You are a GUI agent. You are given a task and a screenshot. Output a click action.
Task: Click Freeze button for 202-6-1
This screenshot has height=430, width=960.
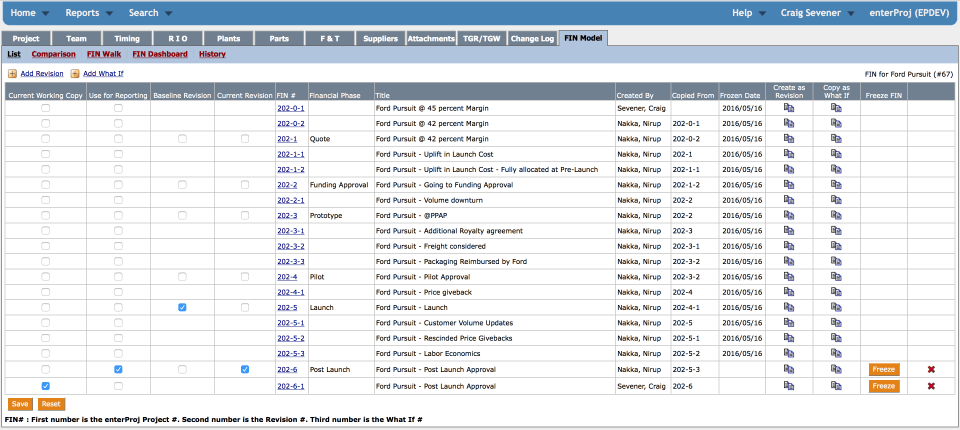point(883,386)
